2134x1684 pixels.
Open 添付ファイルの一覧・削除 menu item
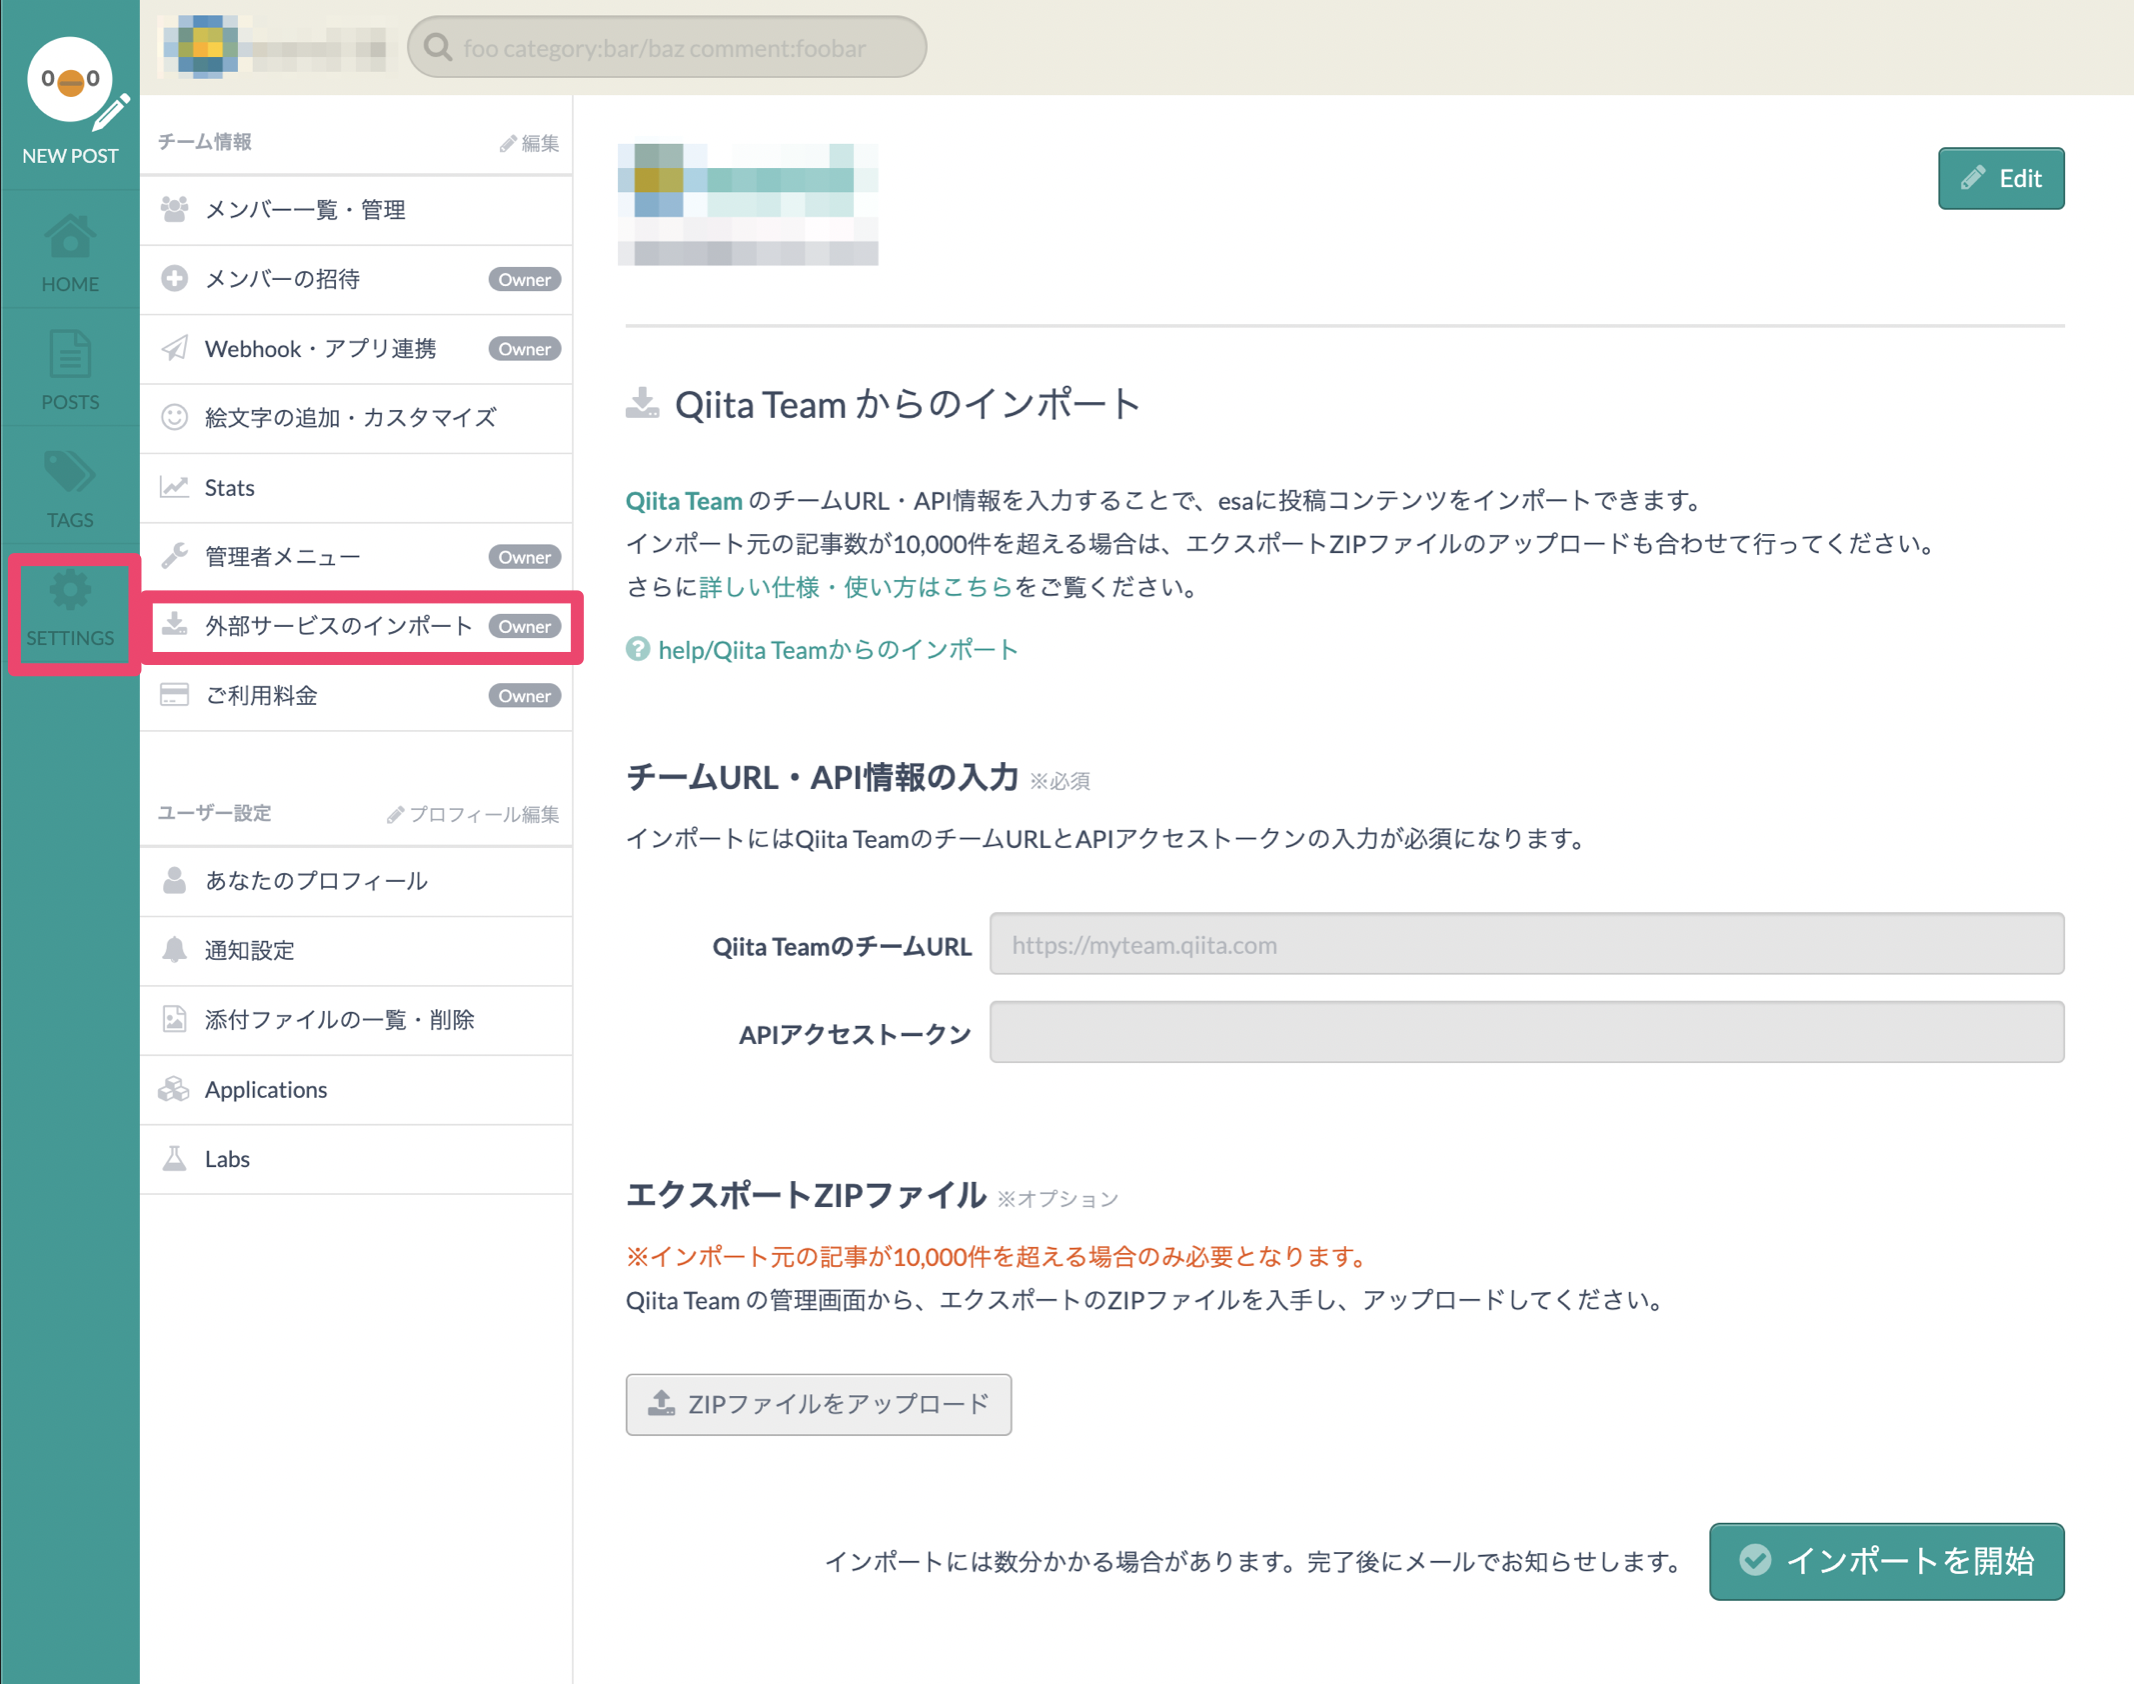tap(356, 1019)
